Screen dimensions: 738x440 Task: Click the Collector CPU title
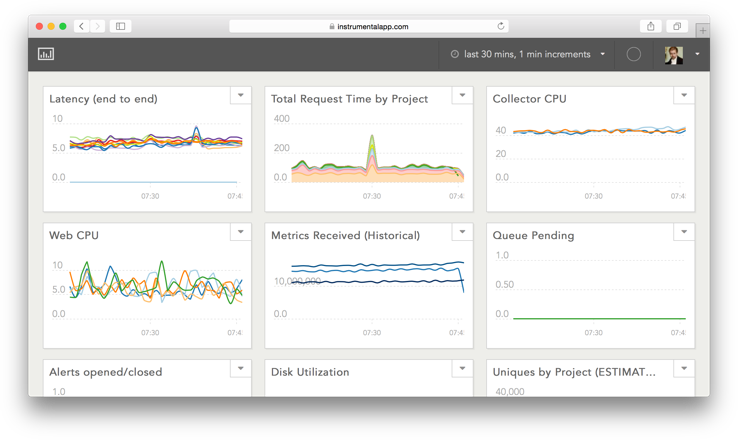pyautogui.click(x=529, y=99)
